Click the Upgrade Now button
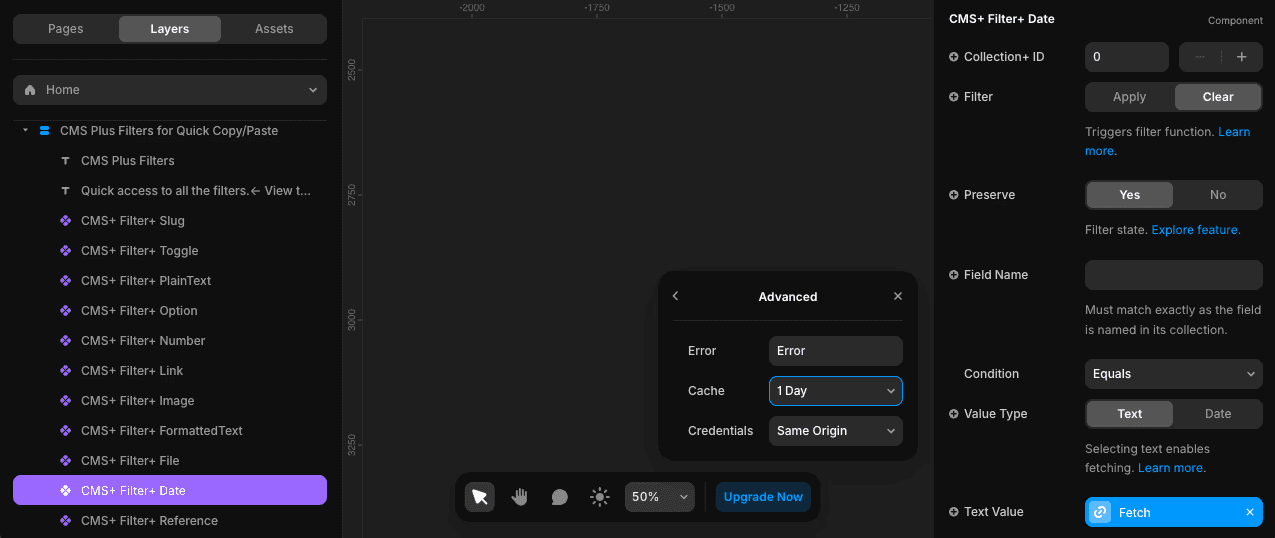The width and height of the screenshot is (1275, 538). pos(763,497)
